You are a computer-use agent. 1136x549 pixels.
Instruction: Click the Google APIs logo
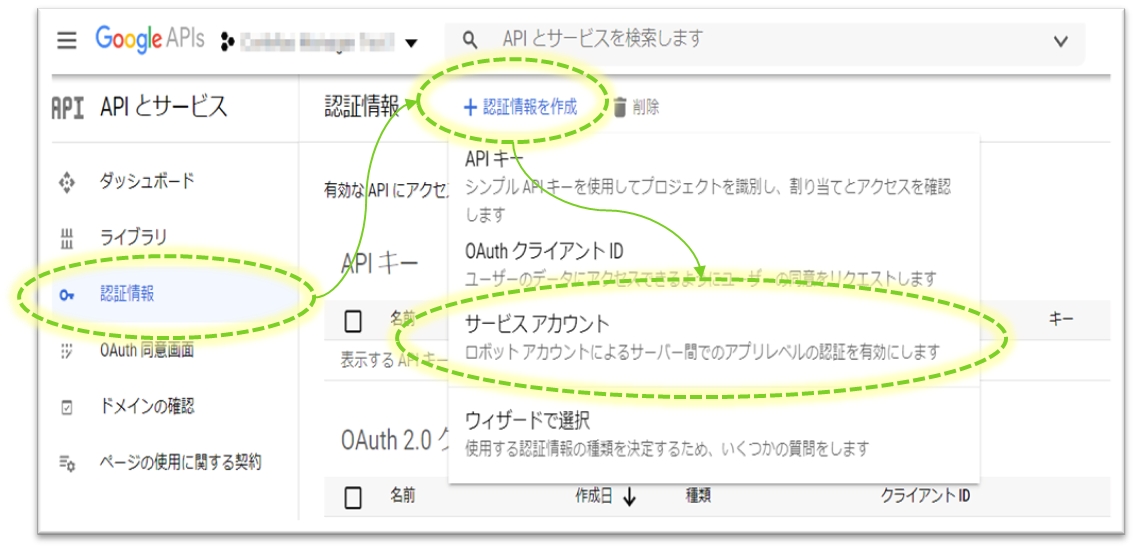(x=150, y=40)
